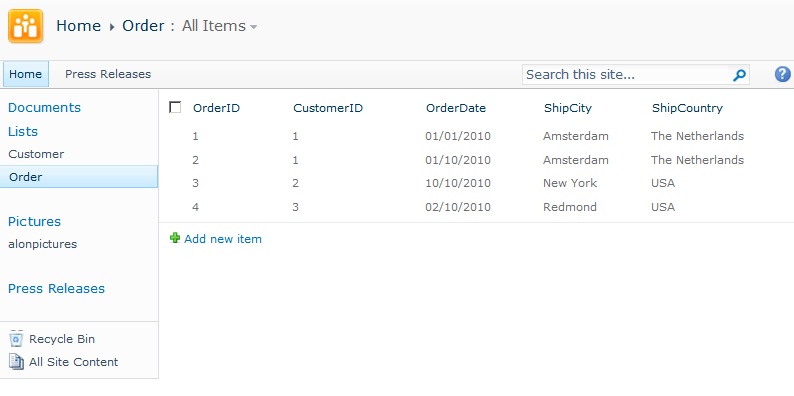Viewport: 794px width, 396px height.
Task: Click the Recycle Bin icon
Action: [16, 339]
